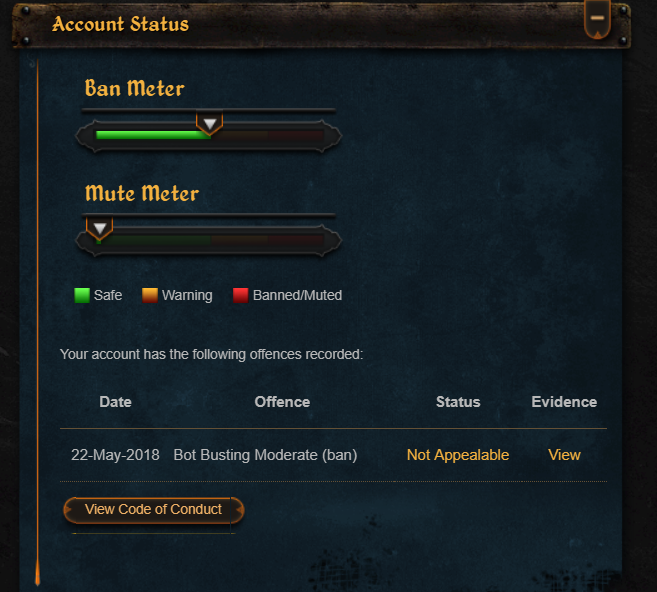Select the 22-May-2018 offence date
Screen dimensions: 657x592
115,455
